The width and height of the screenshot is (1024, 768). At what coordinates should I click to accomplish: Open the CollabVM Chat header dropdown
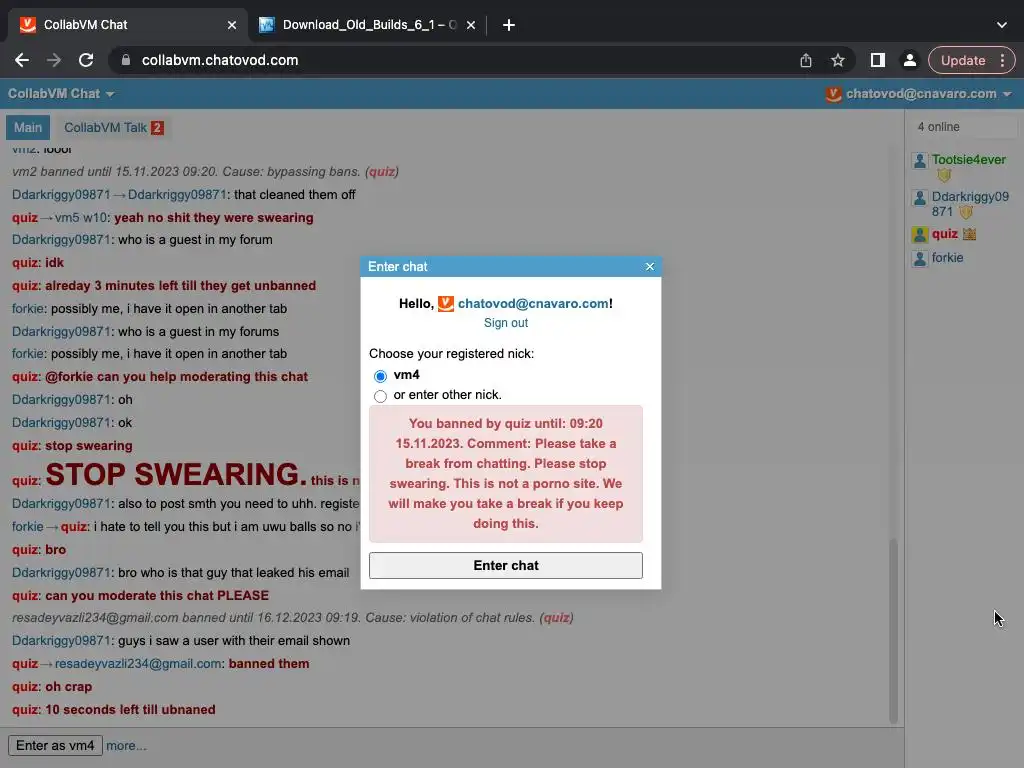[61, 94]
